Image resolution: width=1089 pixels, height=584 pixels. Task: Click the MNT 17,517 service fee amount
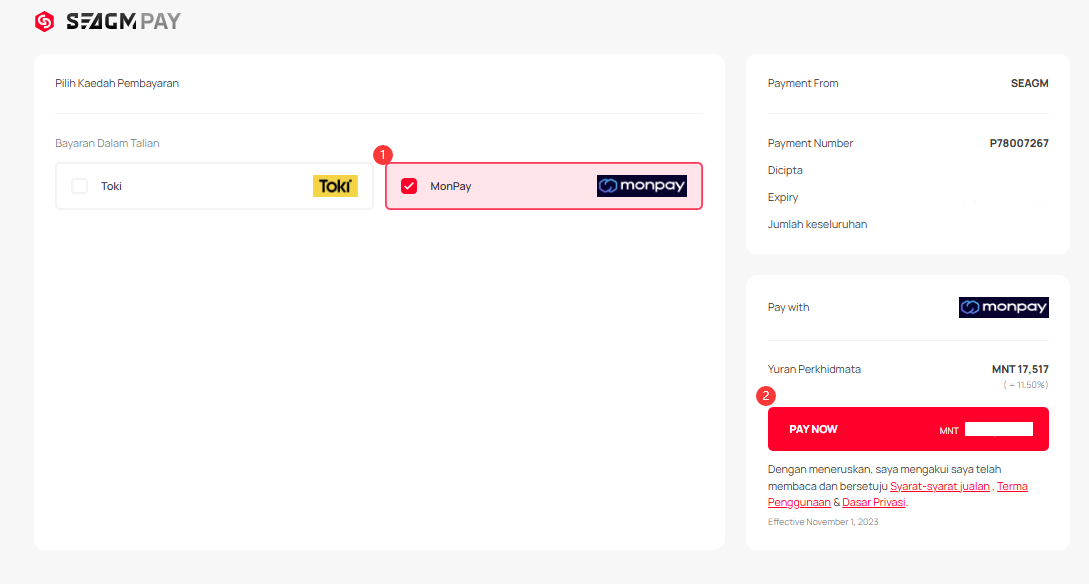pyautogui.click(x=1019, y=369)
